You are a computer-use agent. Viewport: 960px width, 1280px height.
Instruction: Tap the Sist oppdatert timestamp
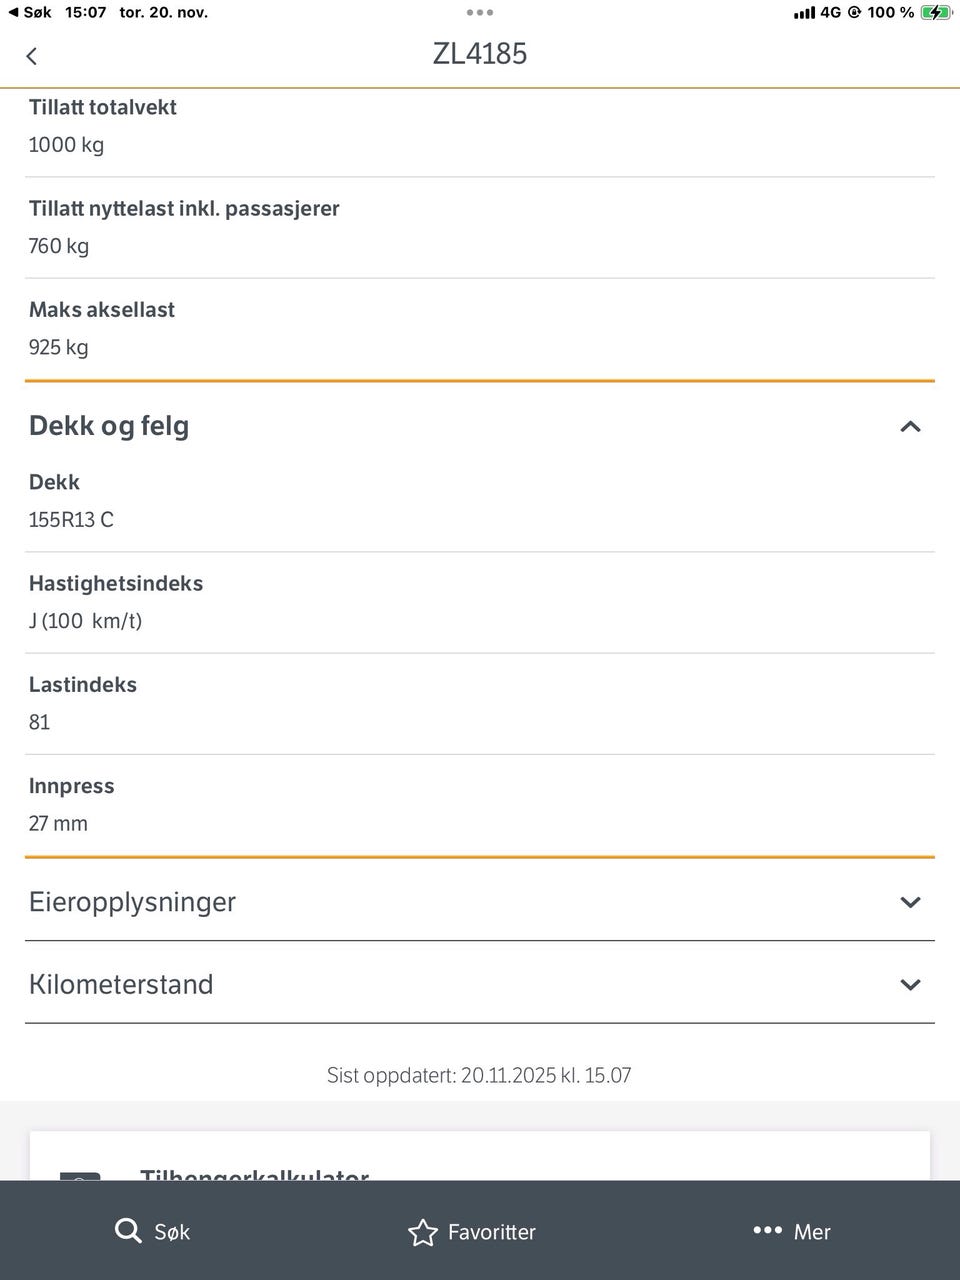click(x=479, y=1076)
